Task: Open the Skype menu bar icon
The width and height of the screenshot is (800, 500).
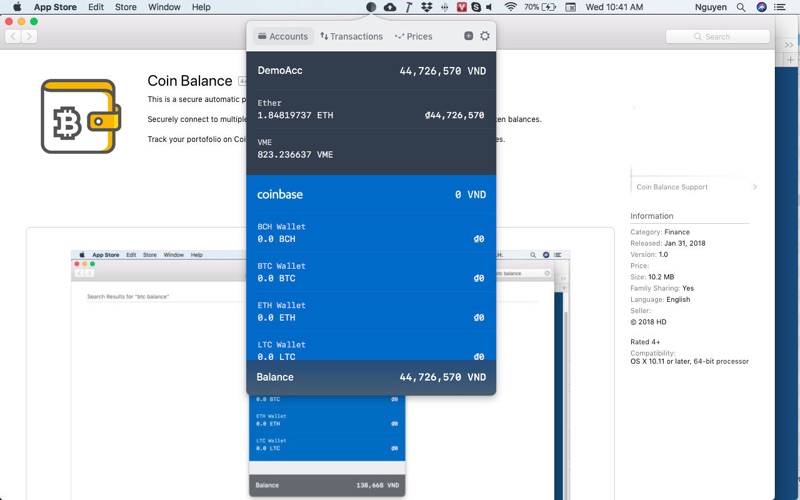Action: (x=476, y=7)
